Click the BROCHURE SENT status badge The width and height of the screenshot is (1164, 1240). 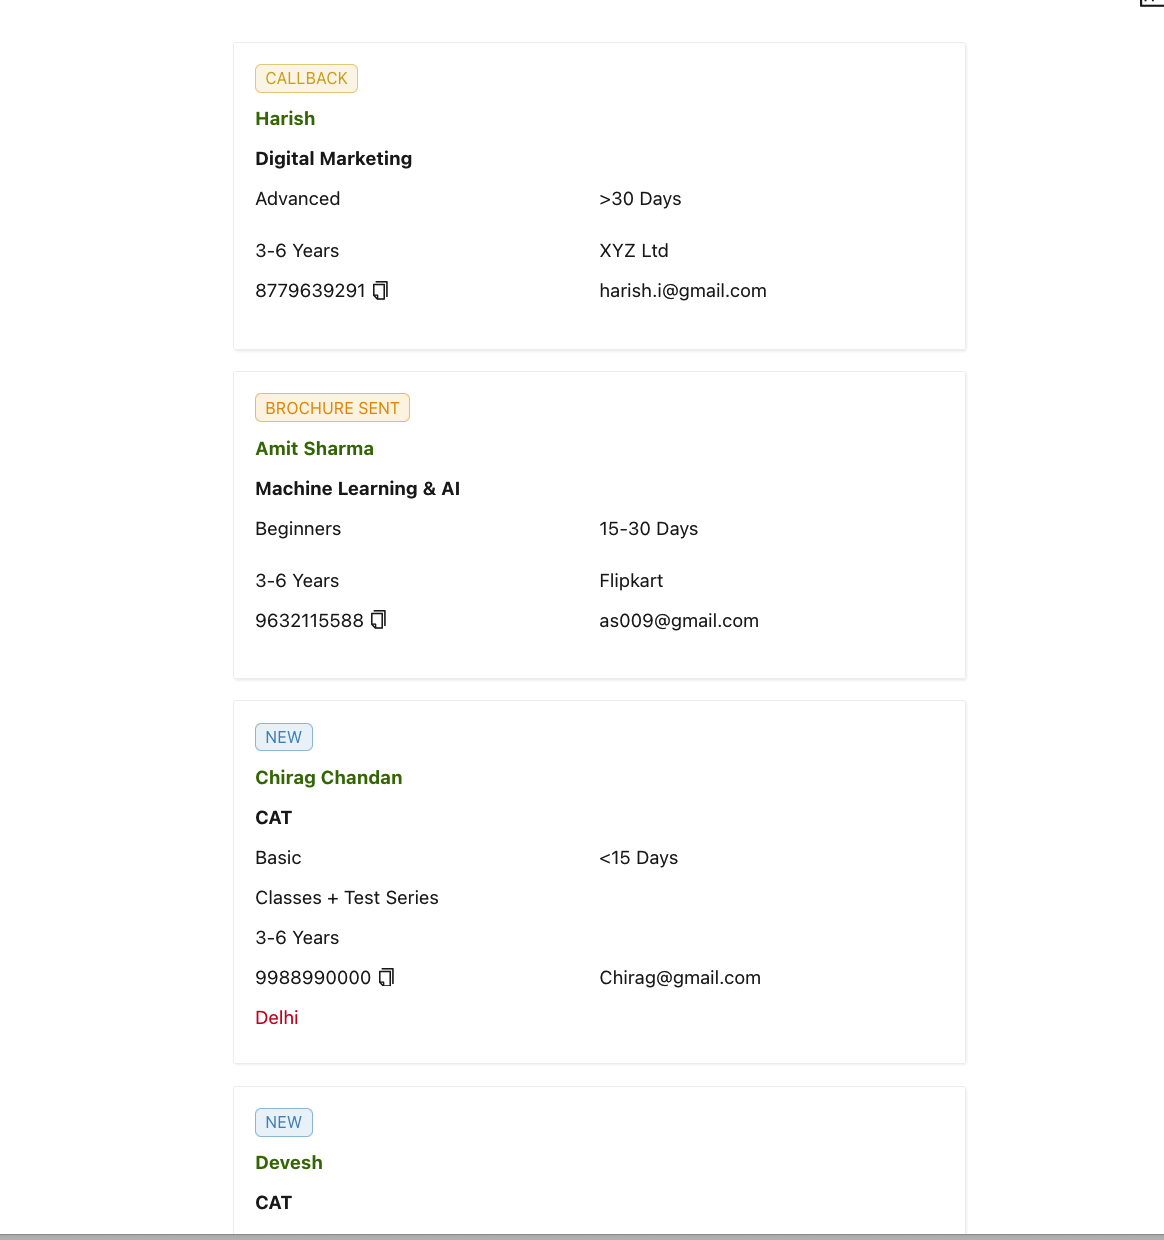[x=332, y=408]
